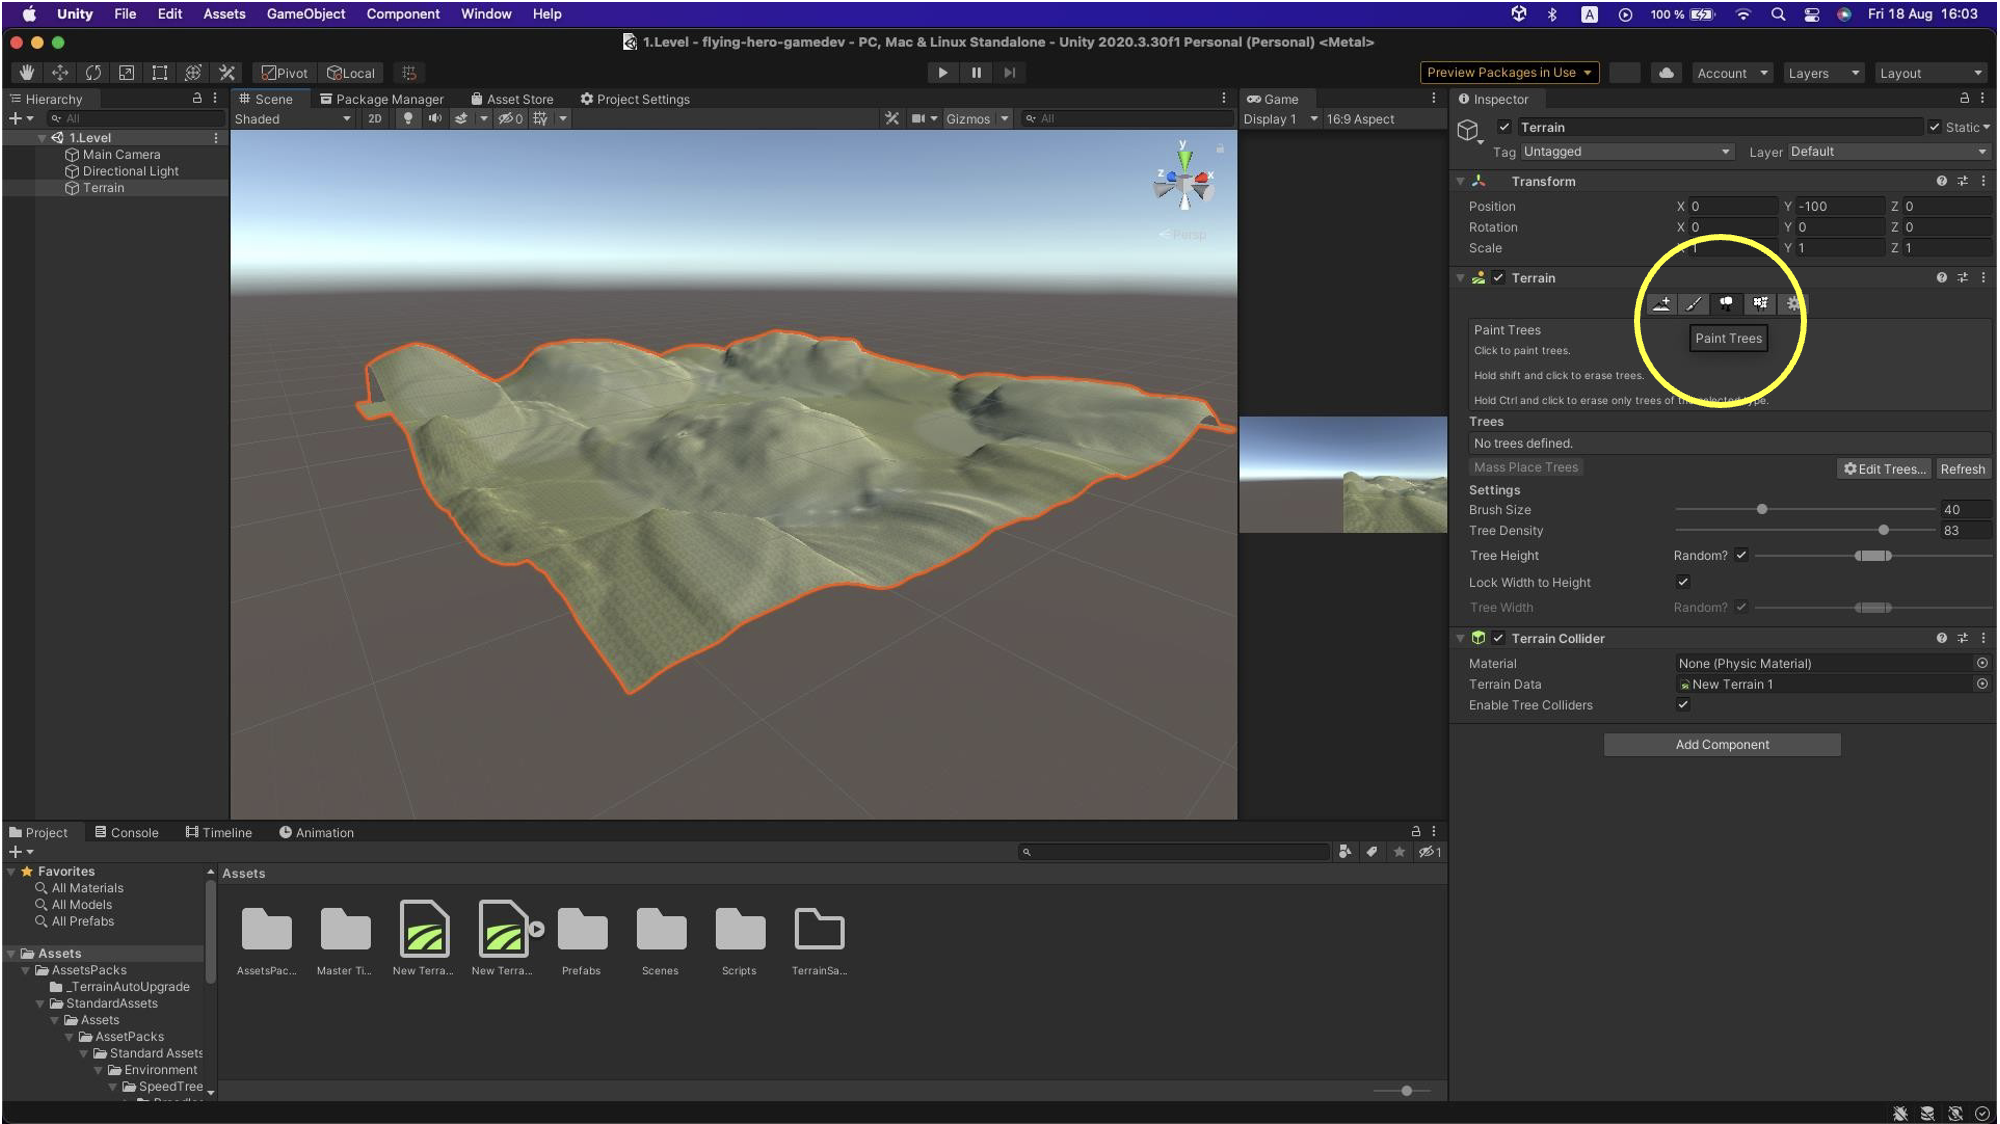
Task: Click the Create Neighbor Terrains icon
Action: pyautogui.click(x=1661, y=304)
